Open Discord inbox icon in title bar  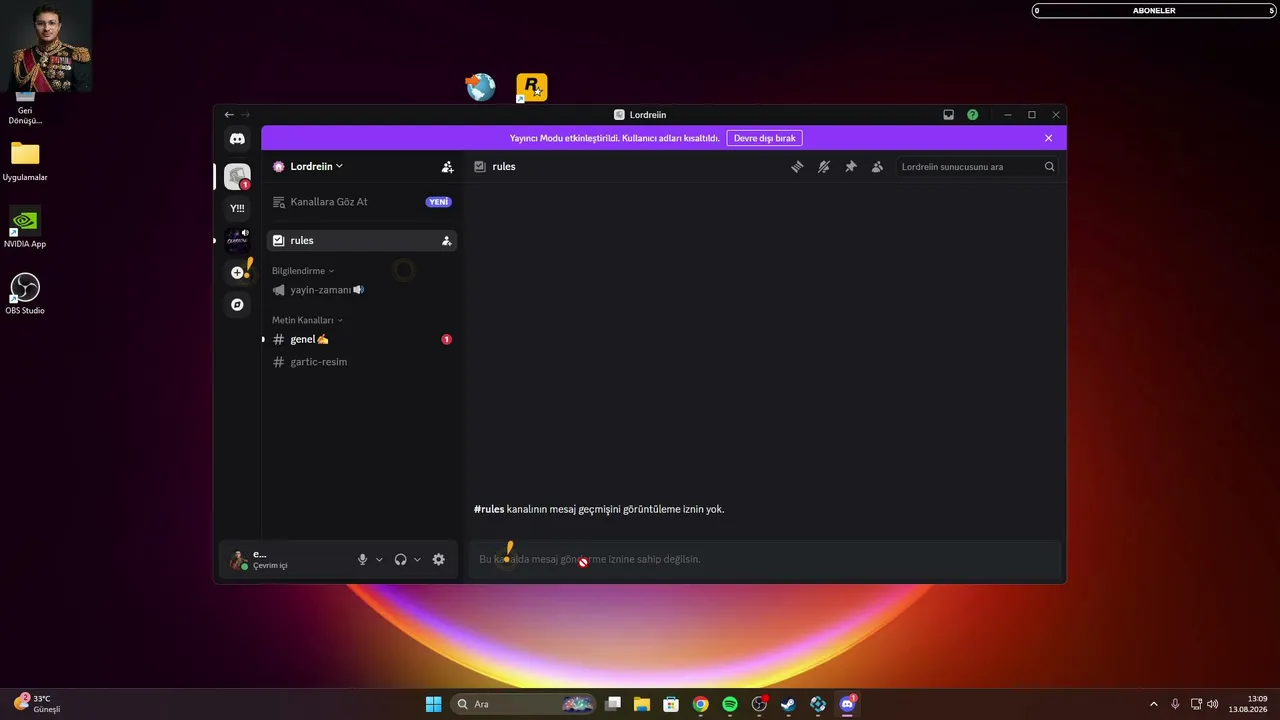(948, 115)
